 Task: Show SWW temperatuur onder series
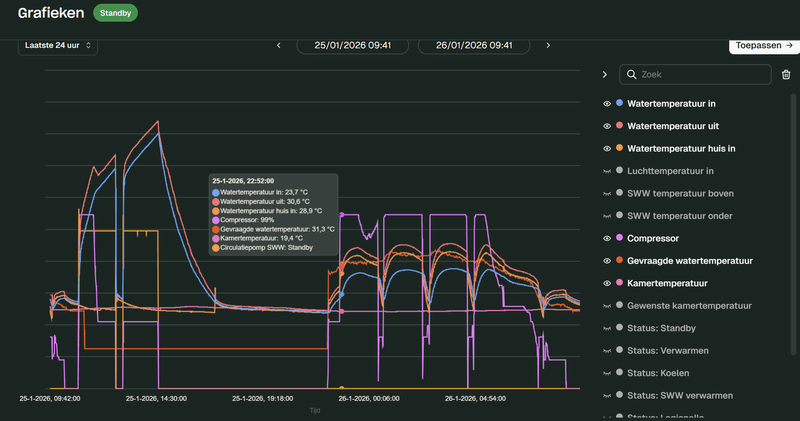pyautogui.click(x=607, y=216)
